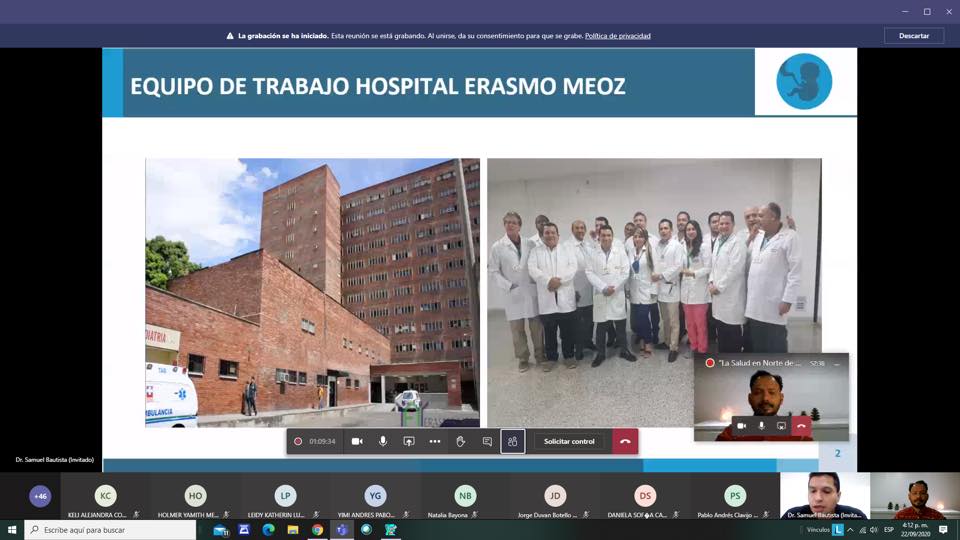Click the hospital building photo on slide

tap(312, 293)
